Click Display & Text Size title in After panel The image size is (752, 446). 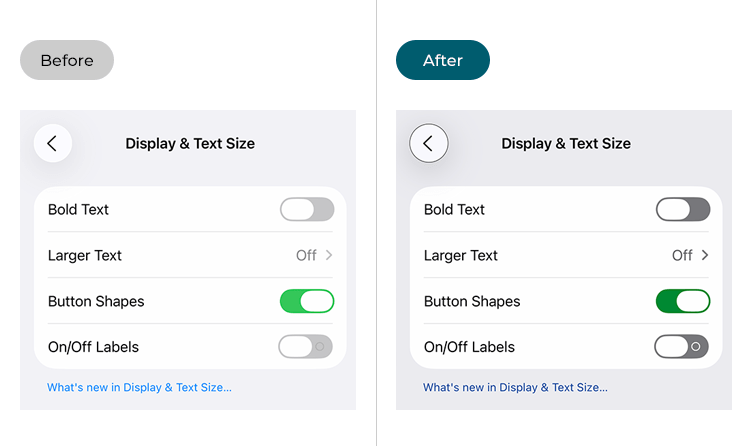566,144
